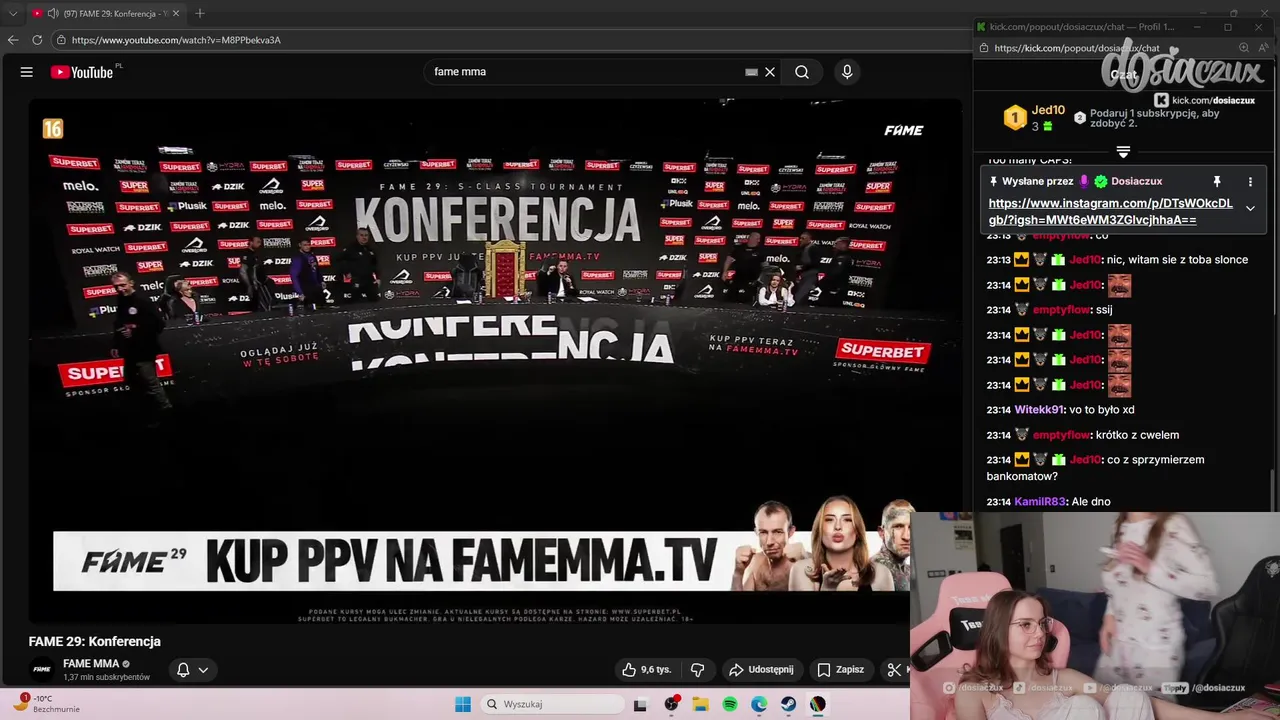The height and width of the screenshot is (720, 1280).
Task: Click emptyflow message 'krótko z cwelem'
Action: 1137,435
